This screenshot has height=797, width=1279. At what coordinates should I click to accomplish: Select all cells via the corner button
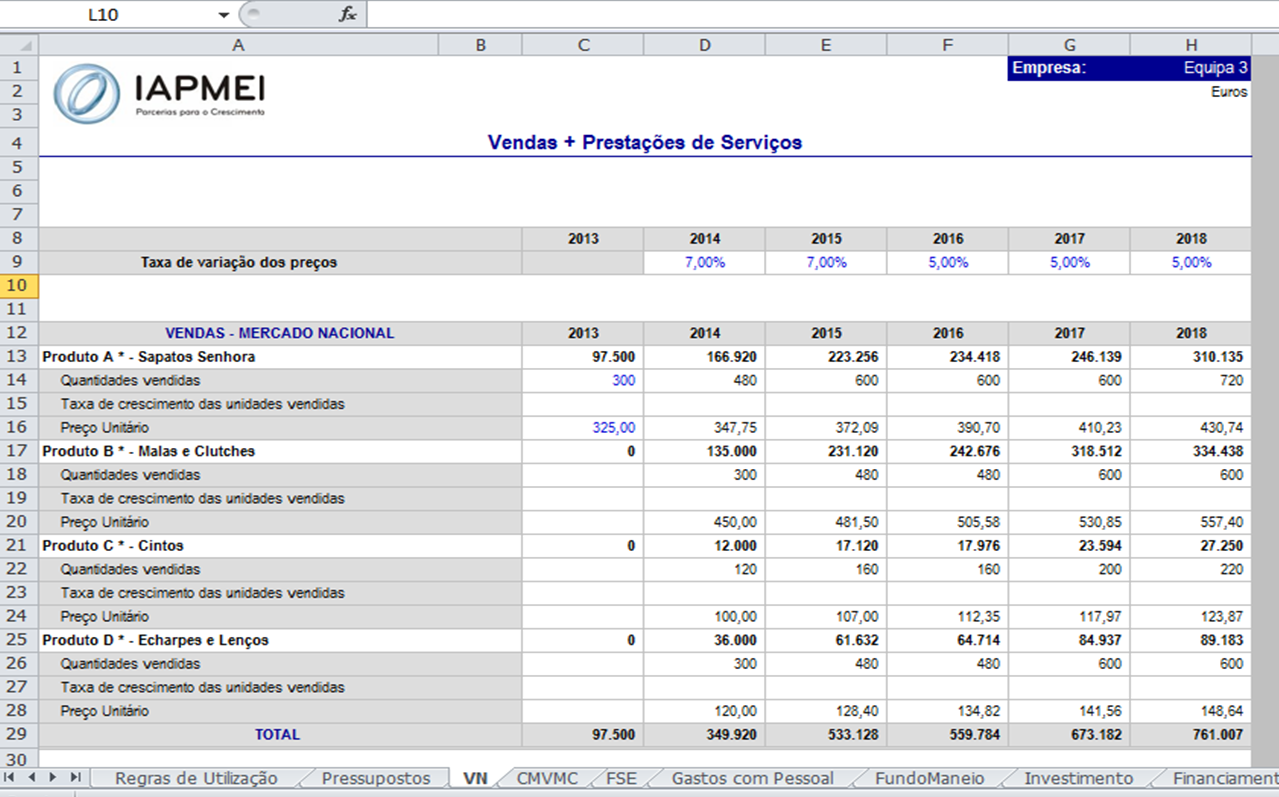(x=23, y=44)
